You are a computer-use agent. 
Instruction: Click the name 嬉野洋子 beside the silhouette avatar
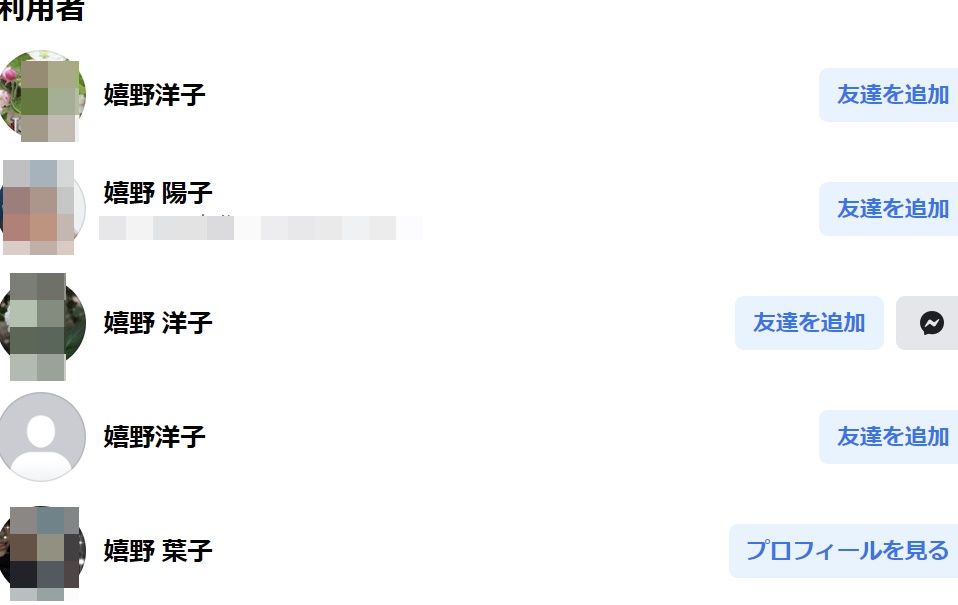coord(154,437)
